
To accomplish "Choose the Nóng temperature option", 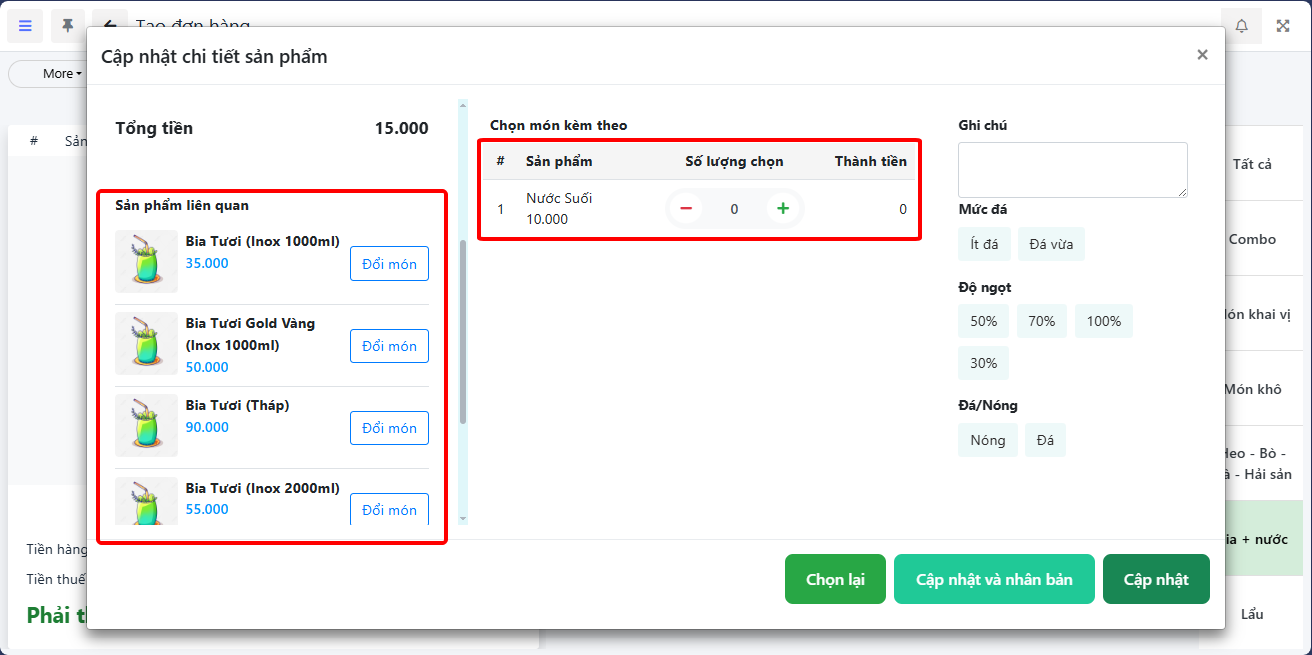I will (987, 440).
